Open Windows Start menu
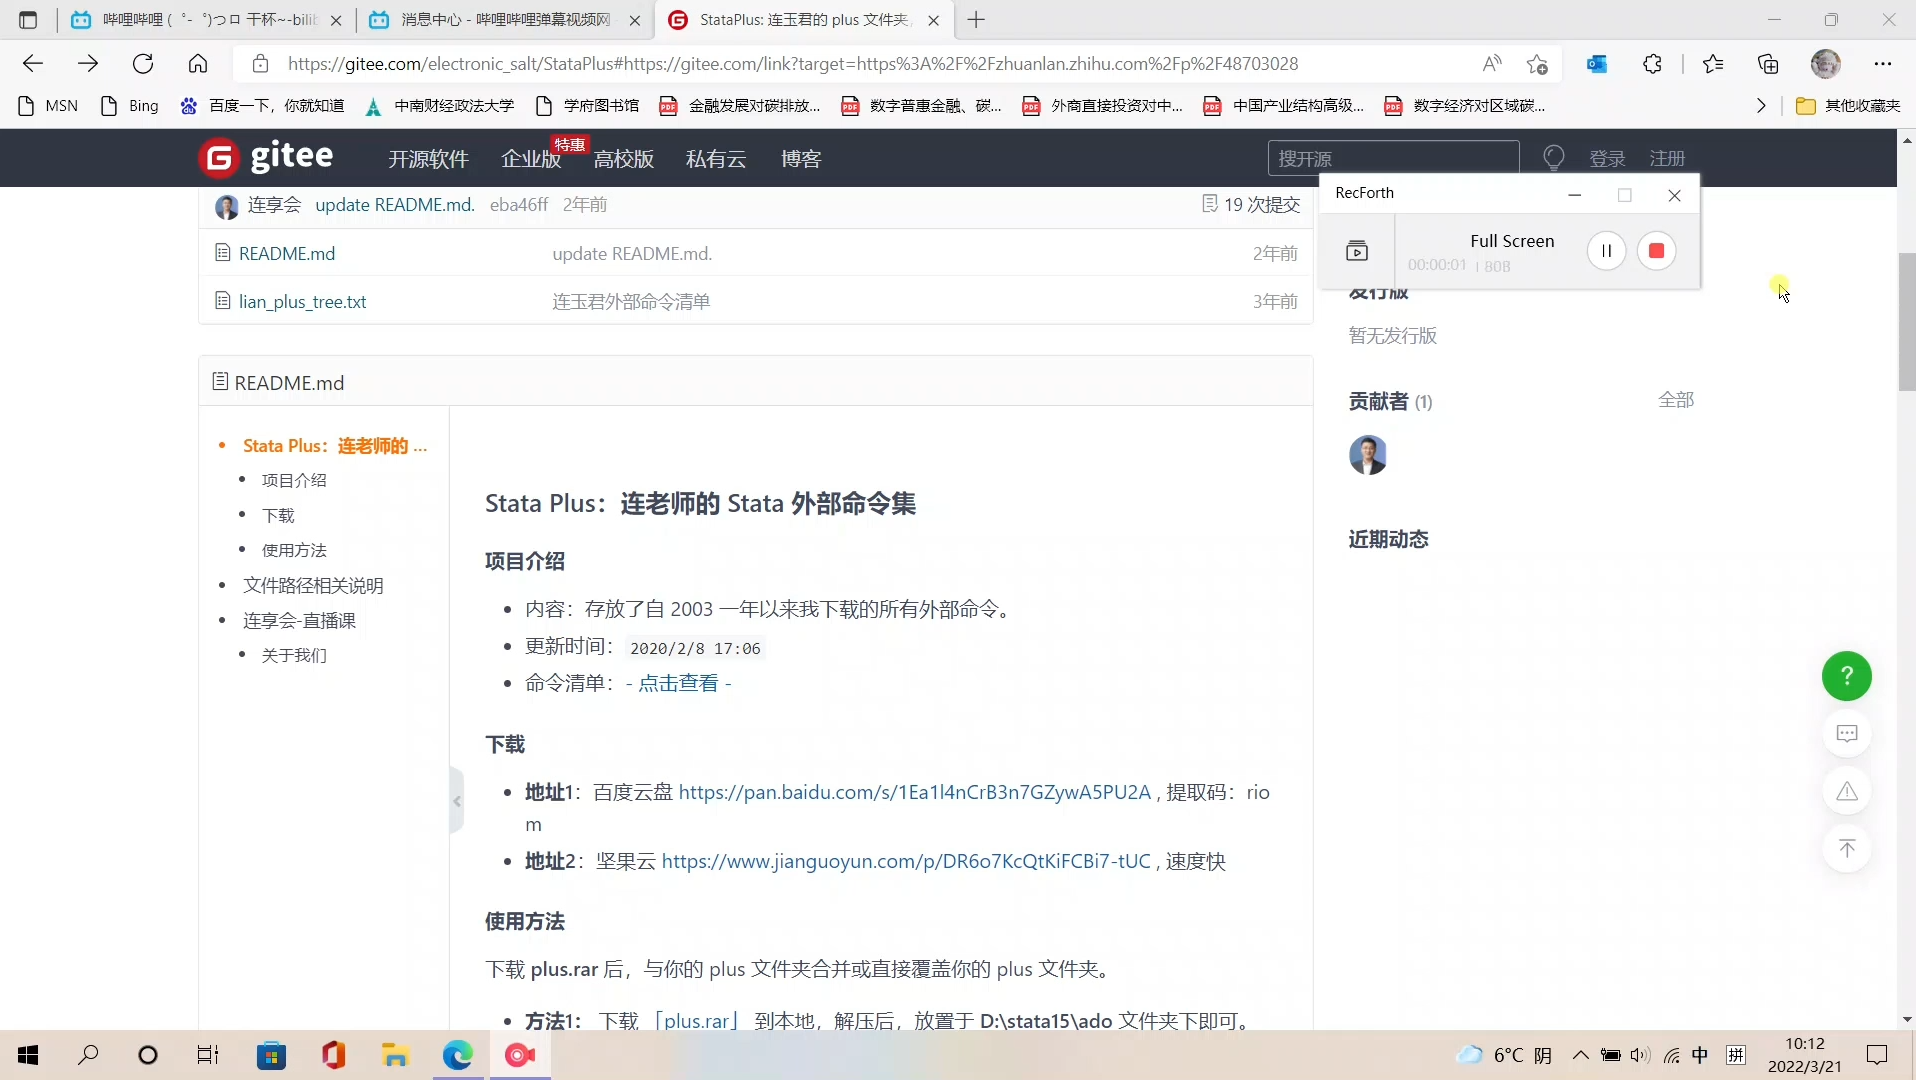The height and width of the screenshot is (1080, 1916). point(28,1055)
